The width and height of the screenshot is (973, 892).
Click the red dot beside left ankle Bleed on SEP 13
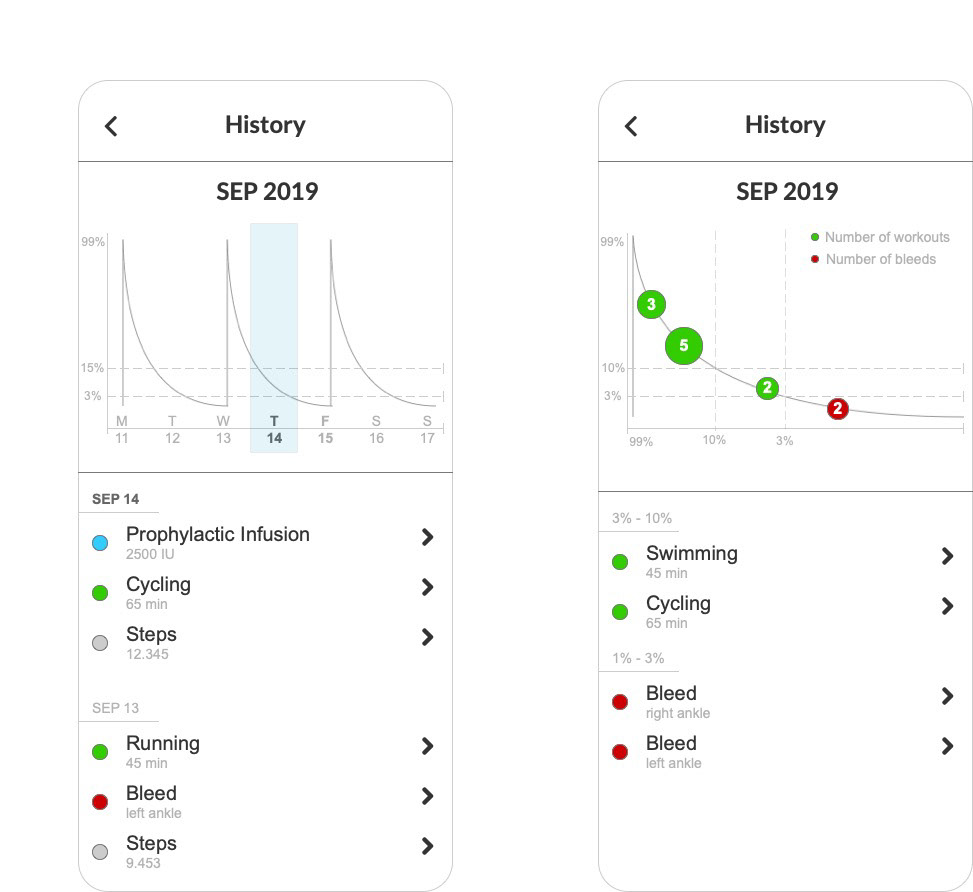pos(100,802)
